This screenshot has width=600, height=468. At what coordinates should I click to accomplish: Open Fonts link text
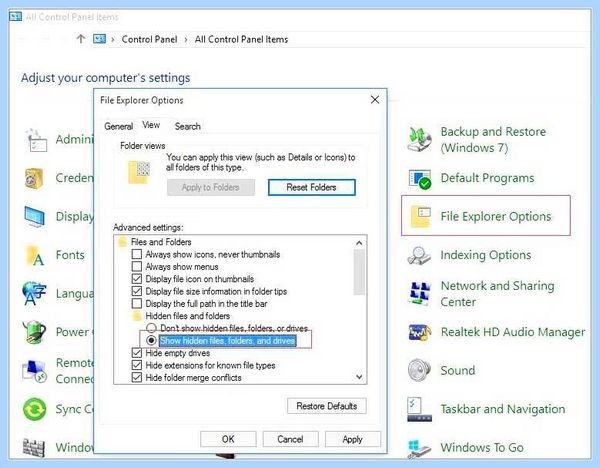click(x=70, y=255)
